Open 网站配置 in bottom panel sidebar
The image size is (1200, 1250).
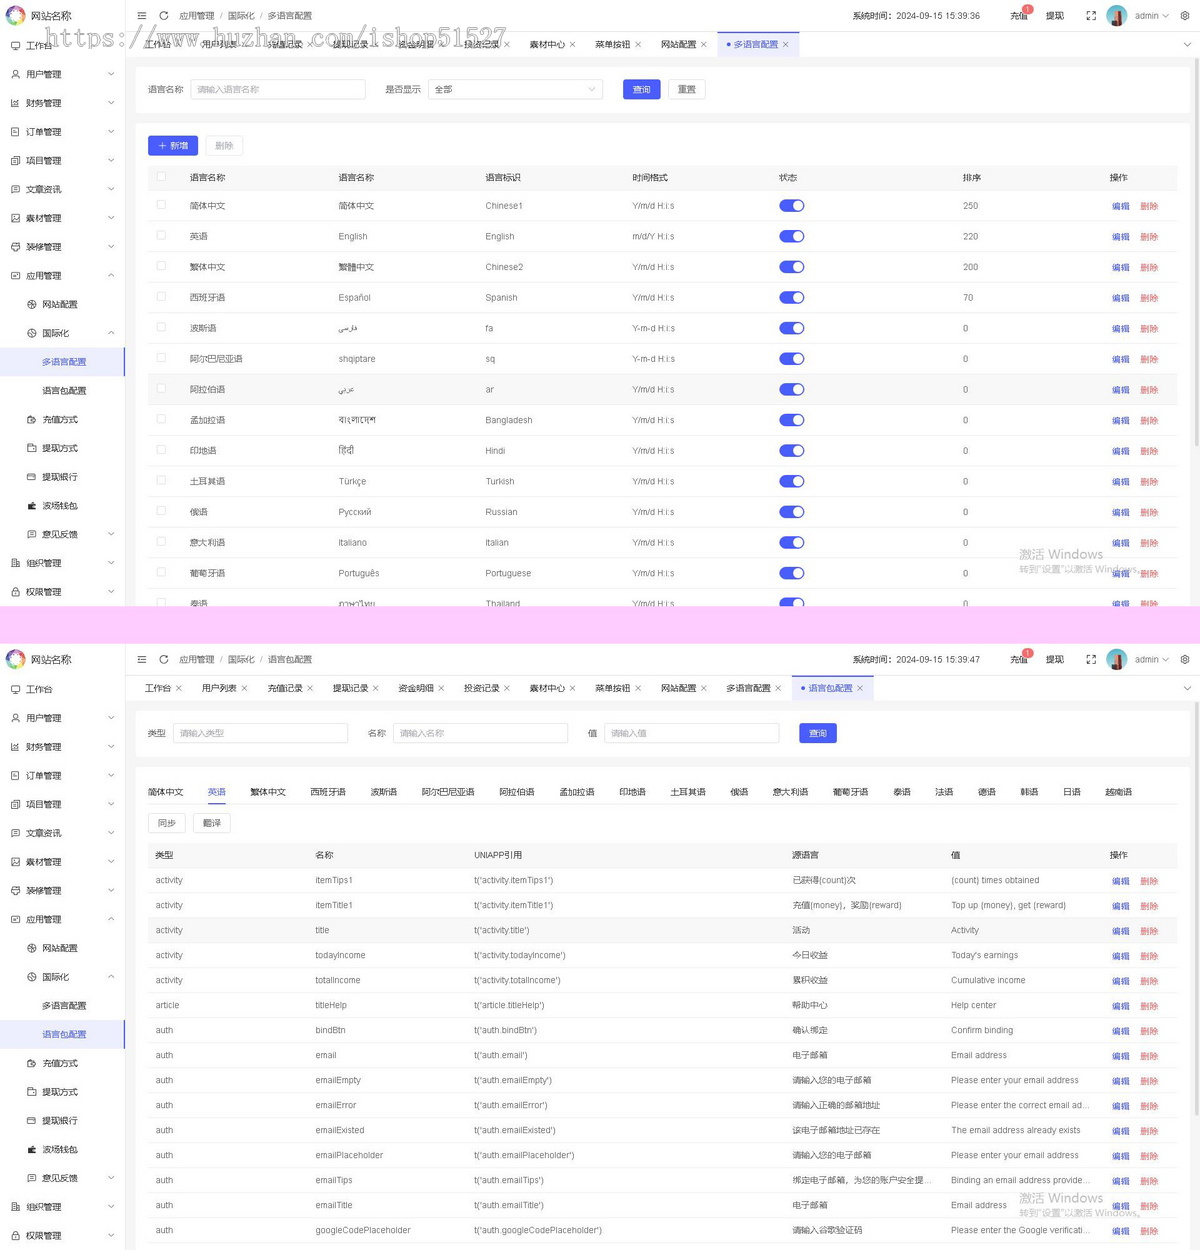coord(62,949)
